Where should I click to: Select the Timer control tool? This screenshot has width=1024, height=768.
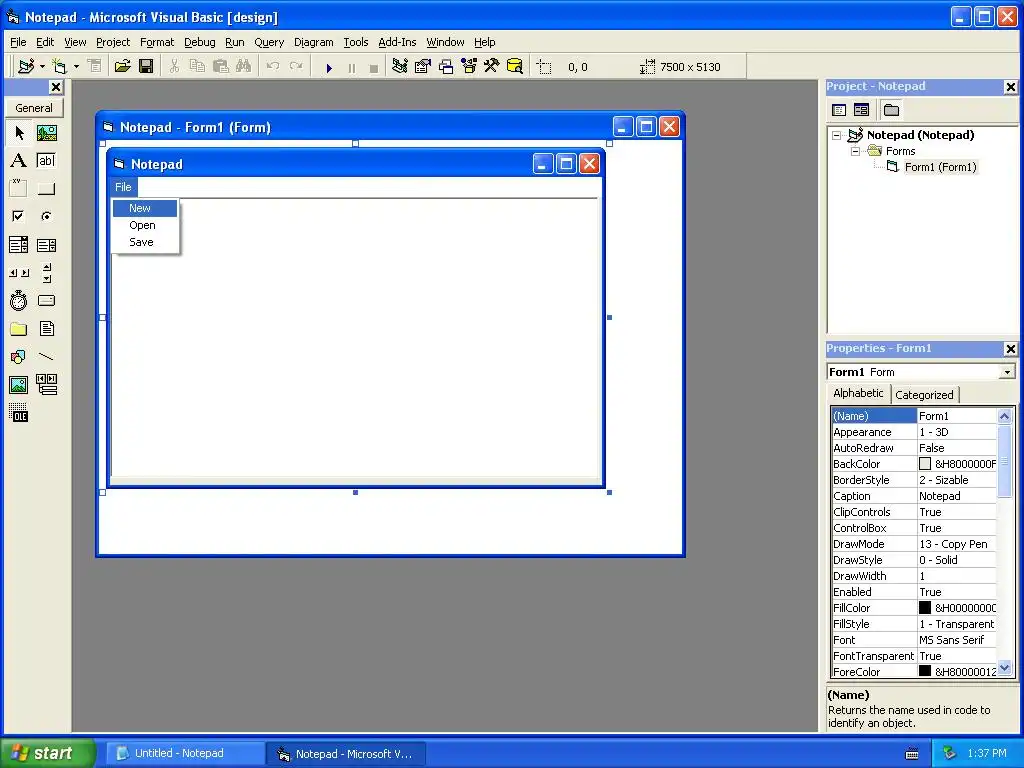pyautogui.click(x=19, y=300)
